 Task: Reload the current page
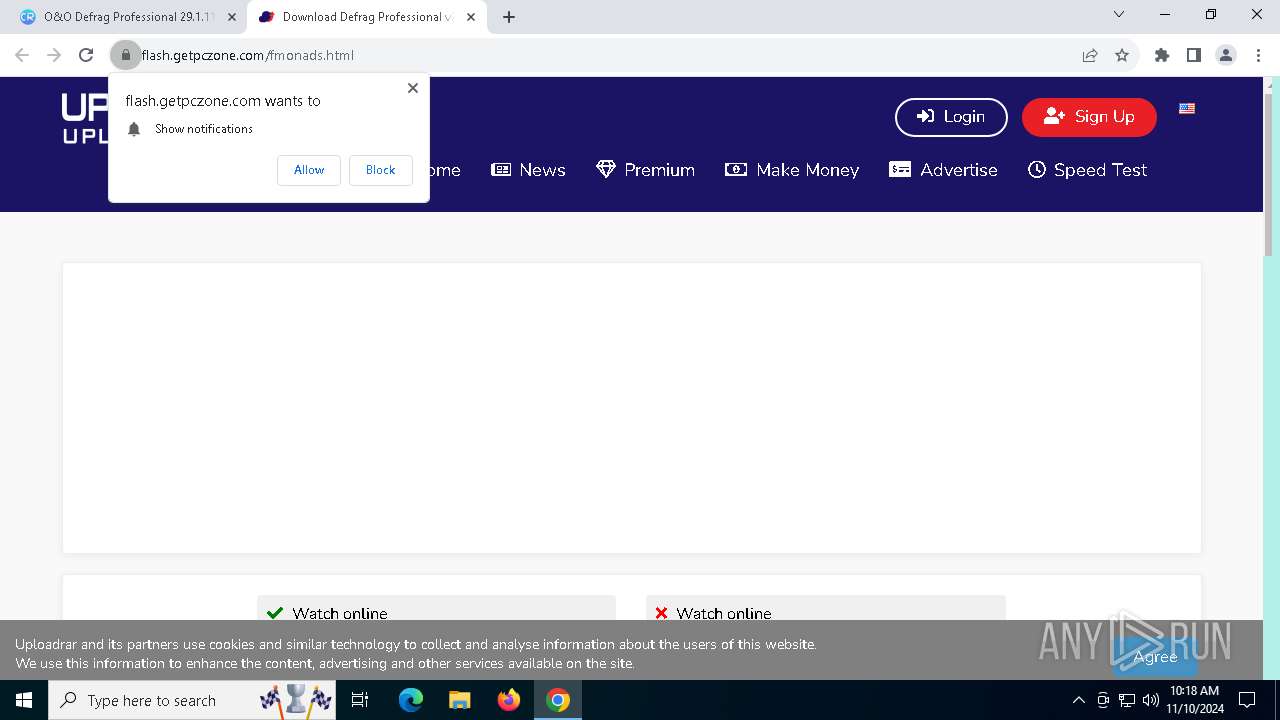tap(86, 55)
